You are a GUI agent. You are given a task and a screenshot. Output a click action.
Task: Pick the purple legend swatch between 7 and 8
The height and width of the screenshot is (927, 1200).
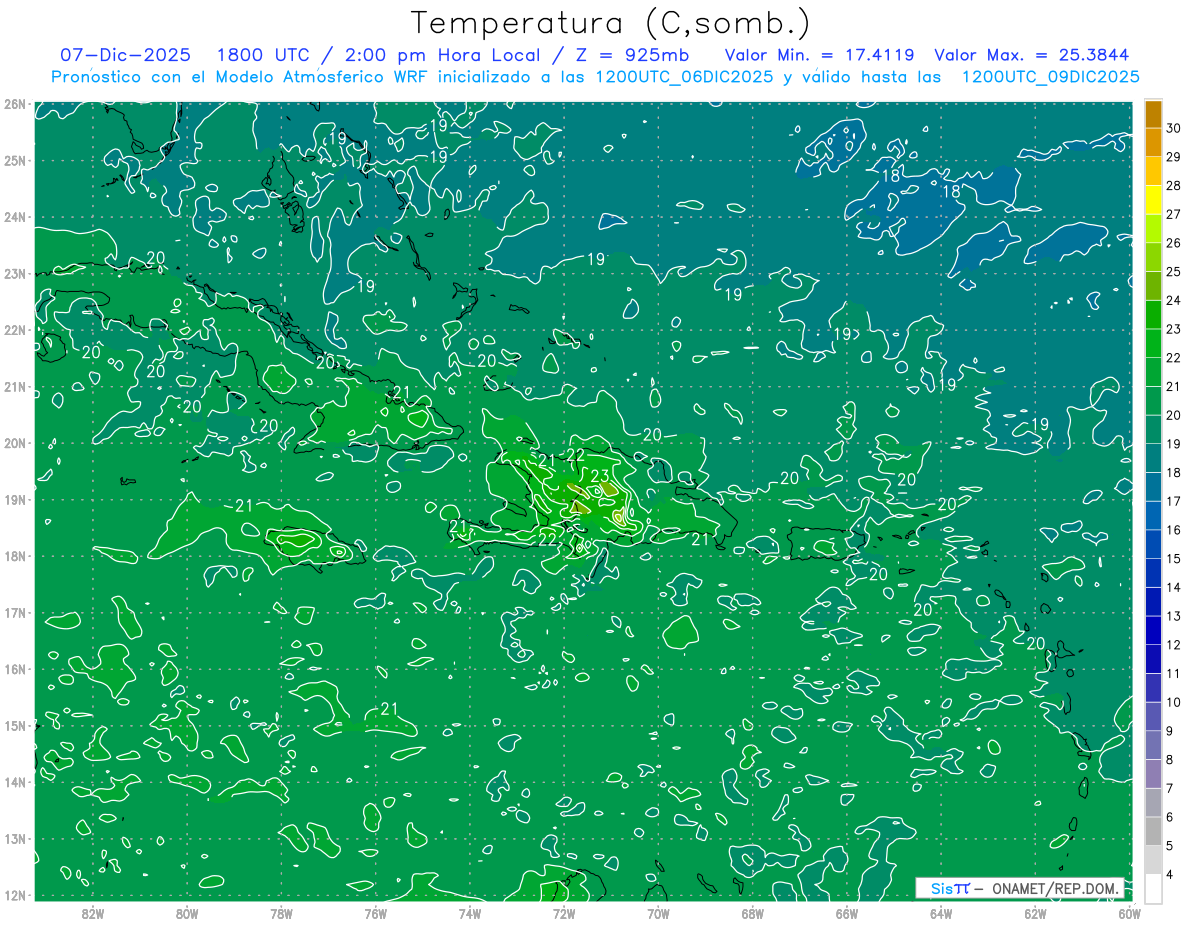pos(1153,774)
